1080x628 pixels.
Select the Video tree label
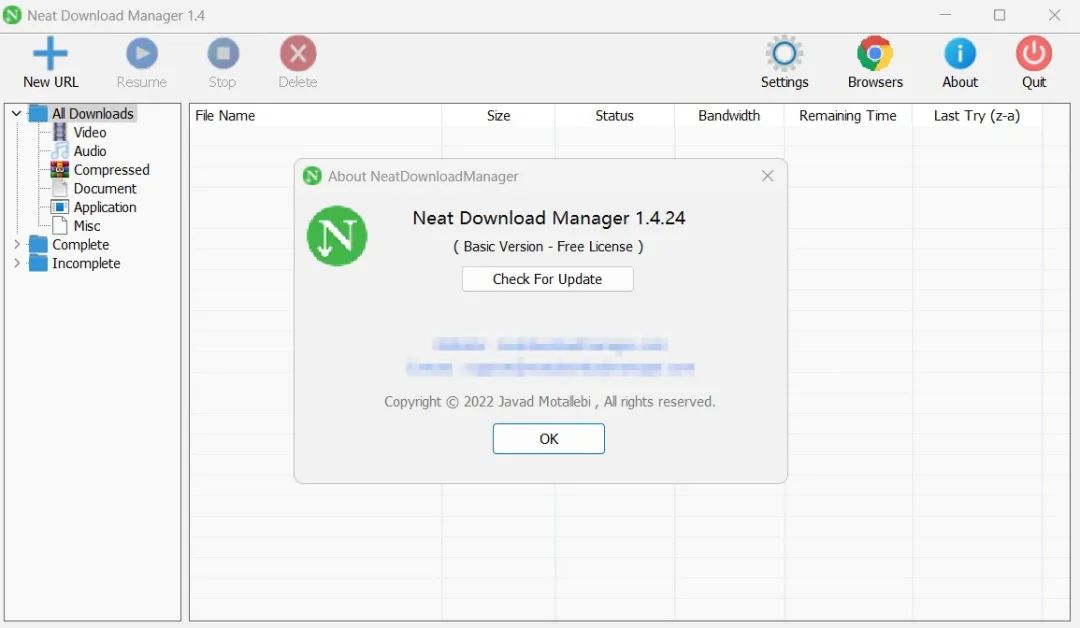(90, 132)
